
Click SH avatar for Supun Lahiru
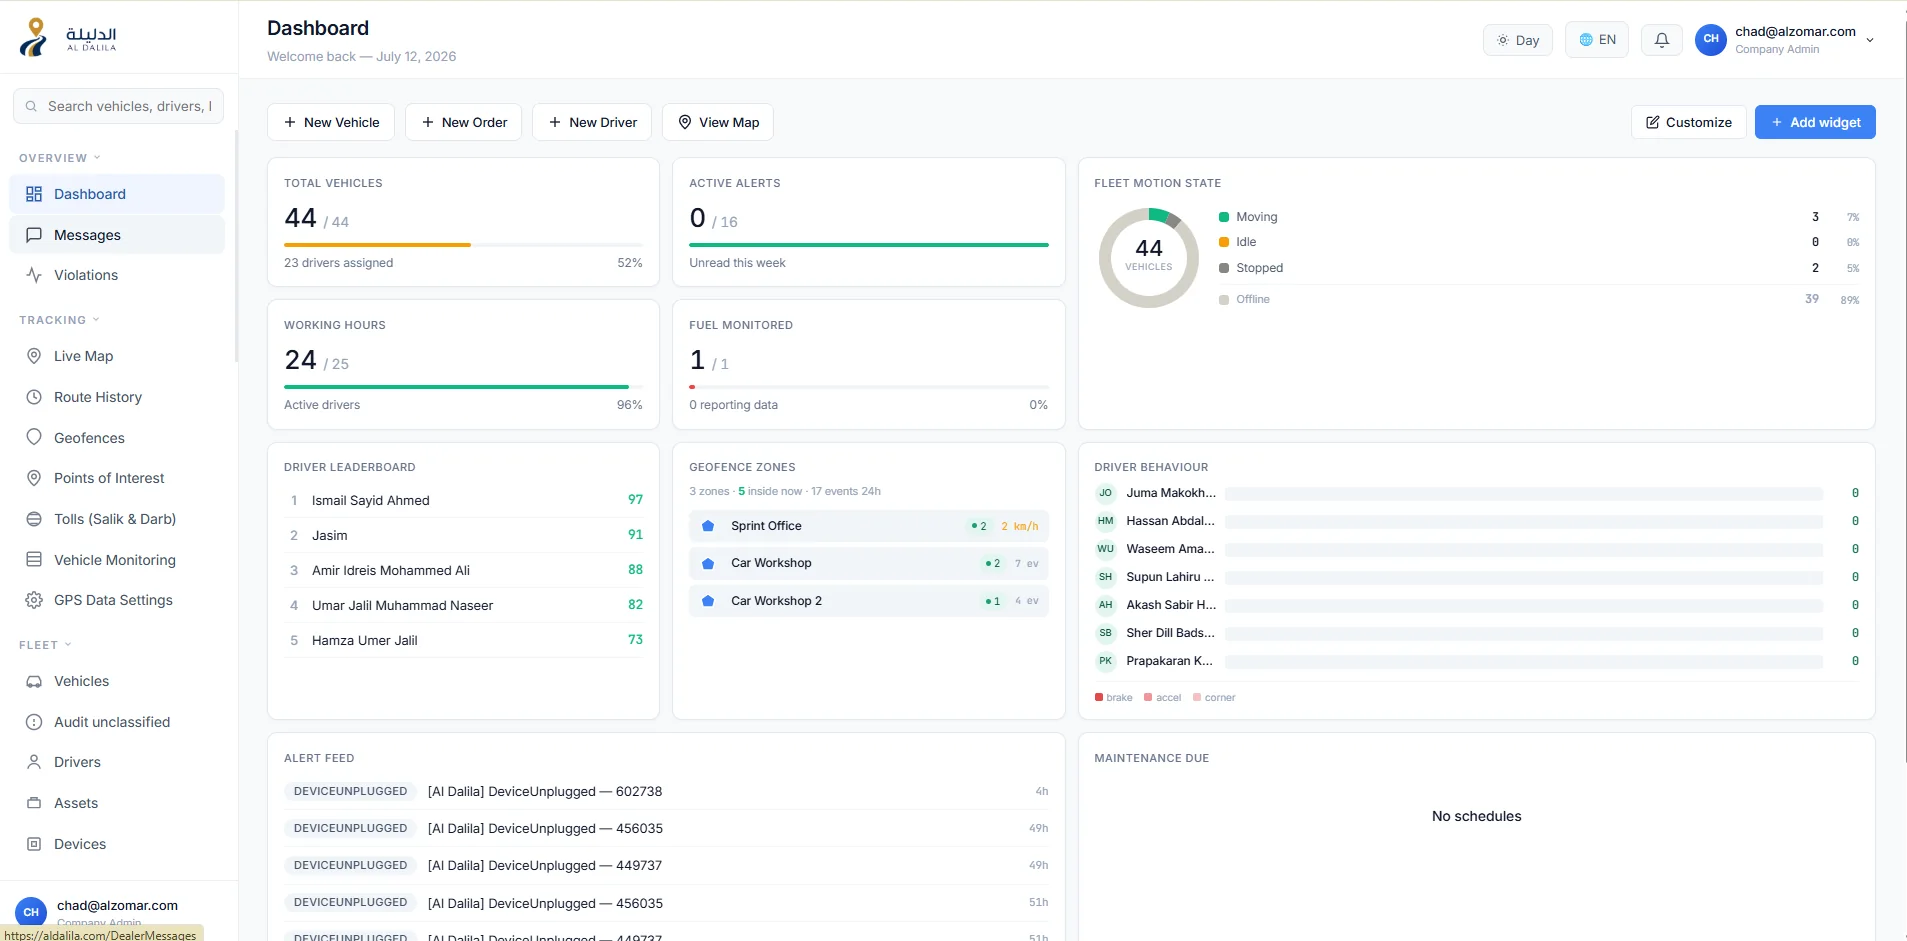coord(1105,577)
